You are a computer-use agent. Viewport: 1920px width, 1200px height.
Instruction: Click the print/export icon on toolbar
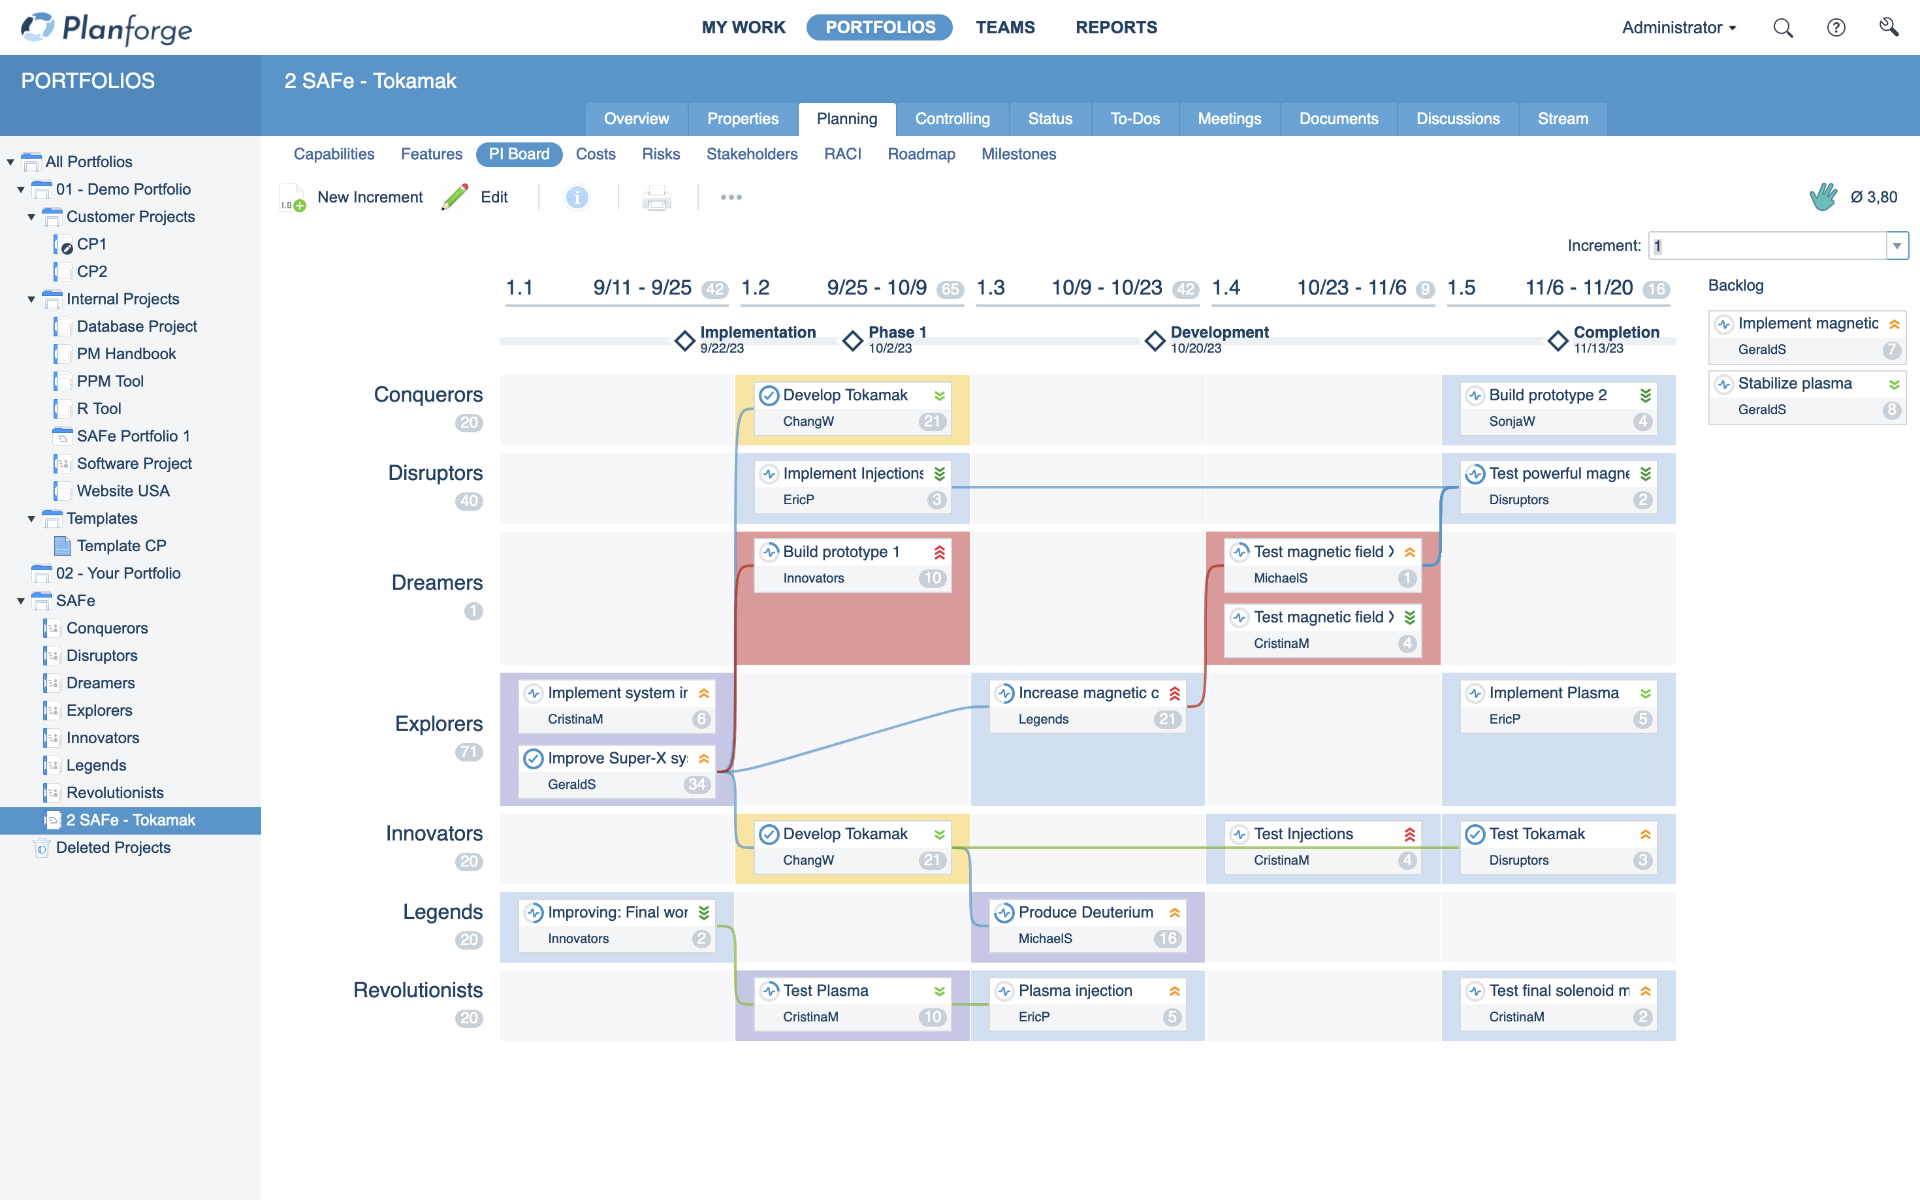click(657, 196)
